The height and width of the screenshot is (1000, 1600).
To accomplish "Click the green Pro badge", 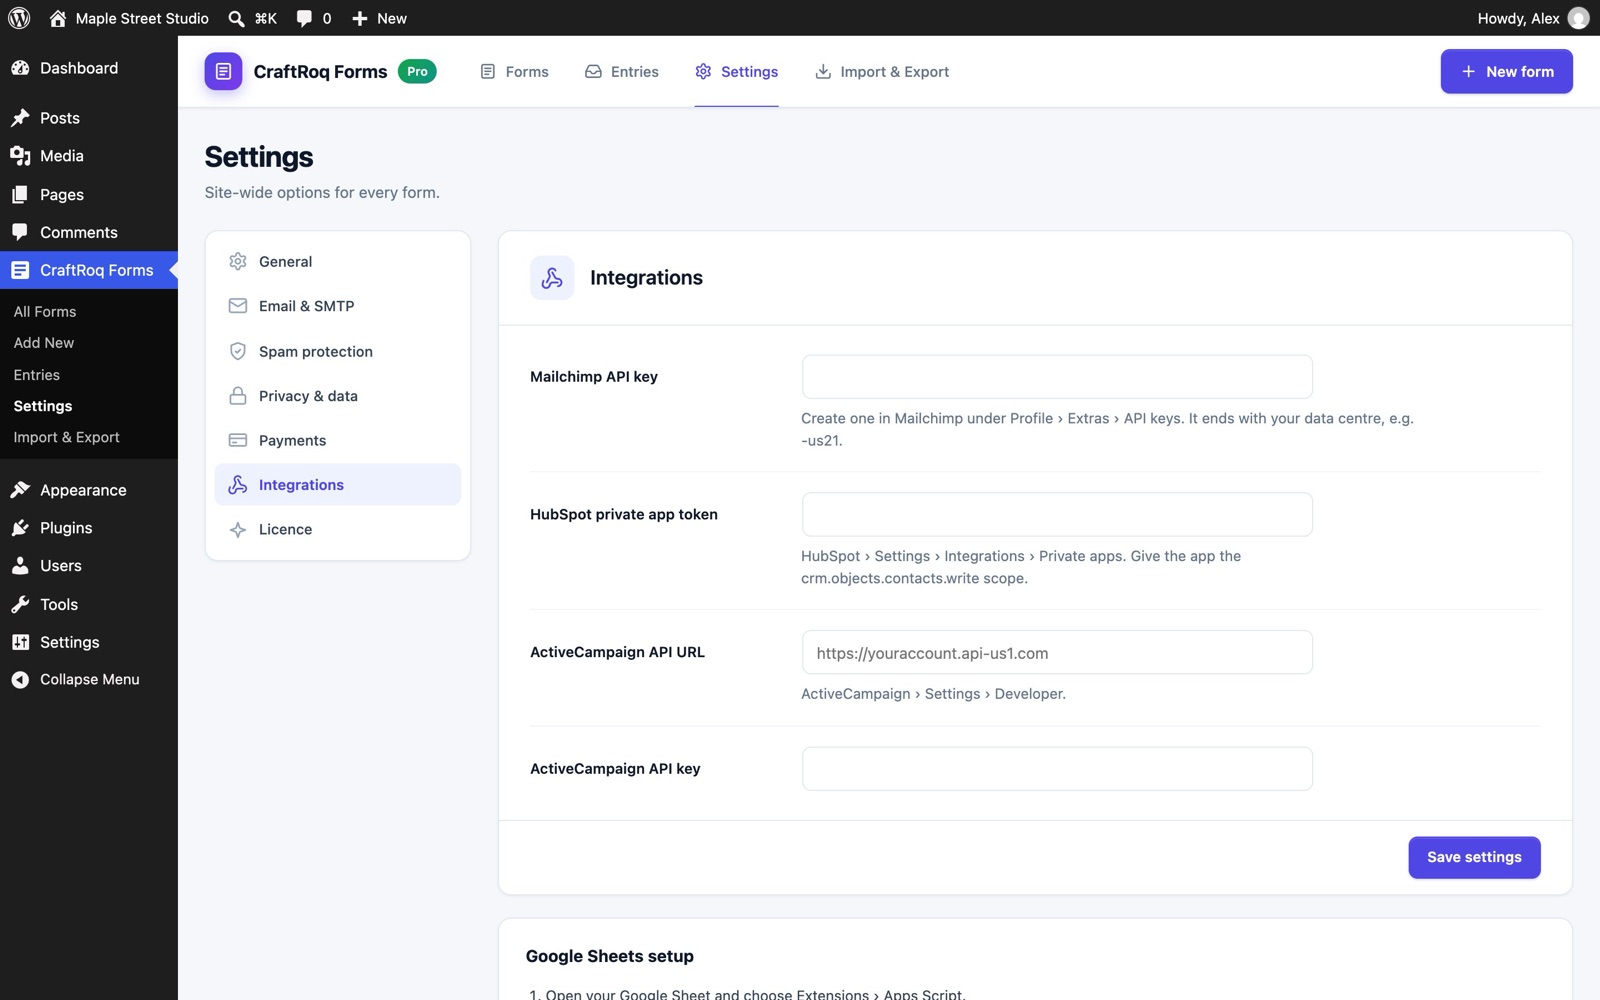I will click(417, 72).
